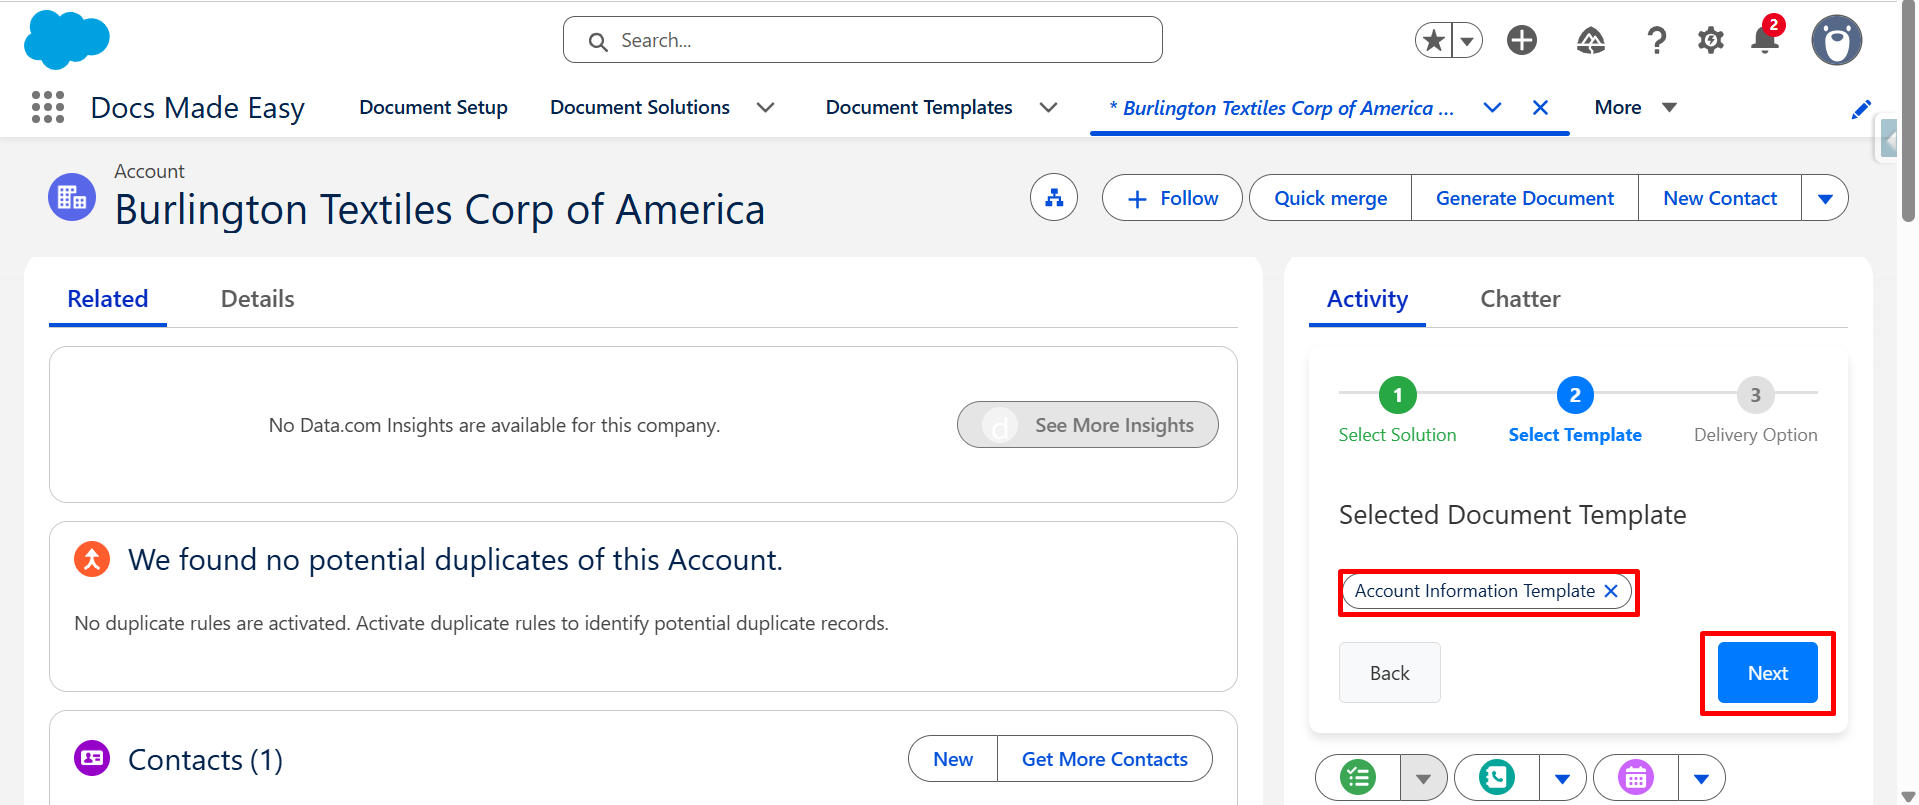Go Back to previous step
1919x805 pixels.
tap(1390, 673)
